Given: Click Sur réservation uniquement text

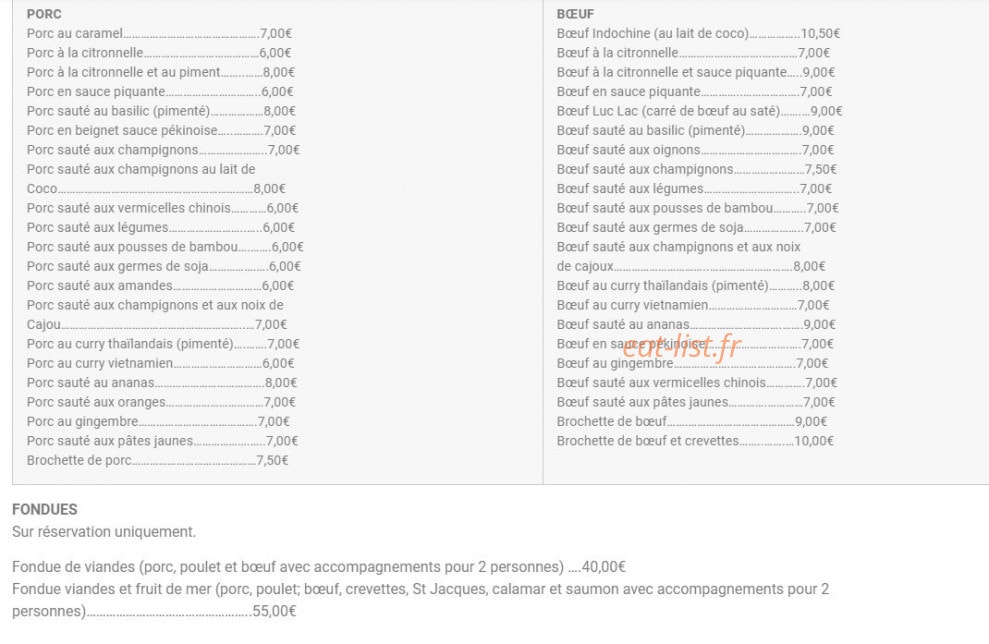Looking at the screenshot, I should [104, 532].
